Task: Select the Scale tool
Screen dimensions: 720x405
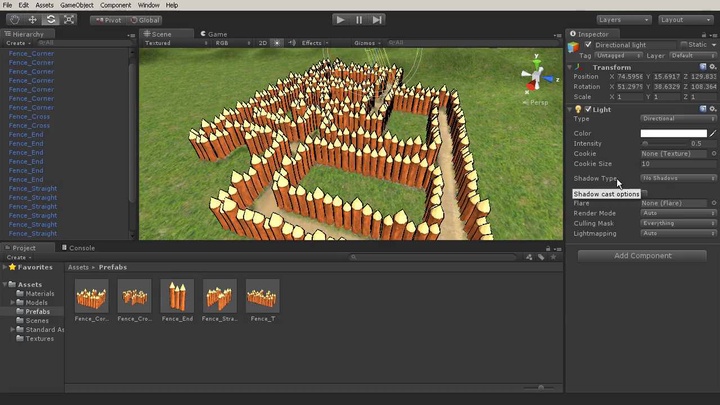Action: [68, 19]
